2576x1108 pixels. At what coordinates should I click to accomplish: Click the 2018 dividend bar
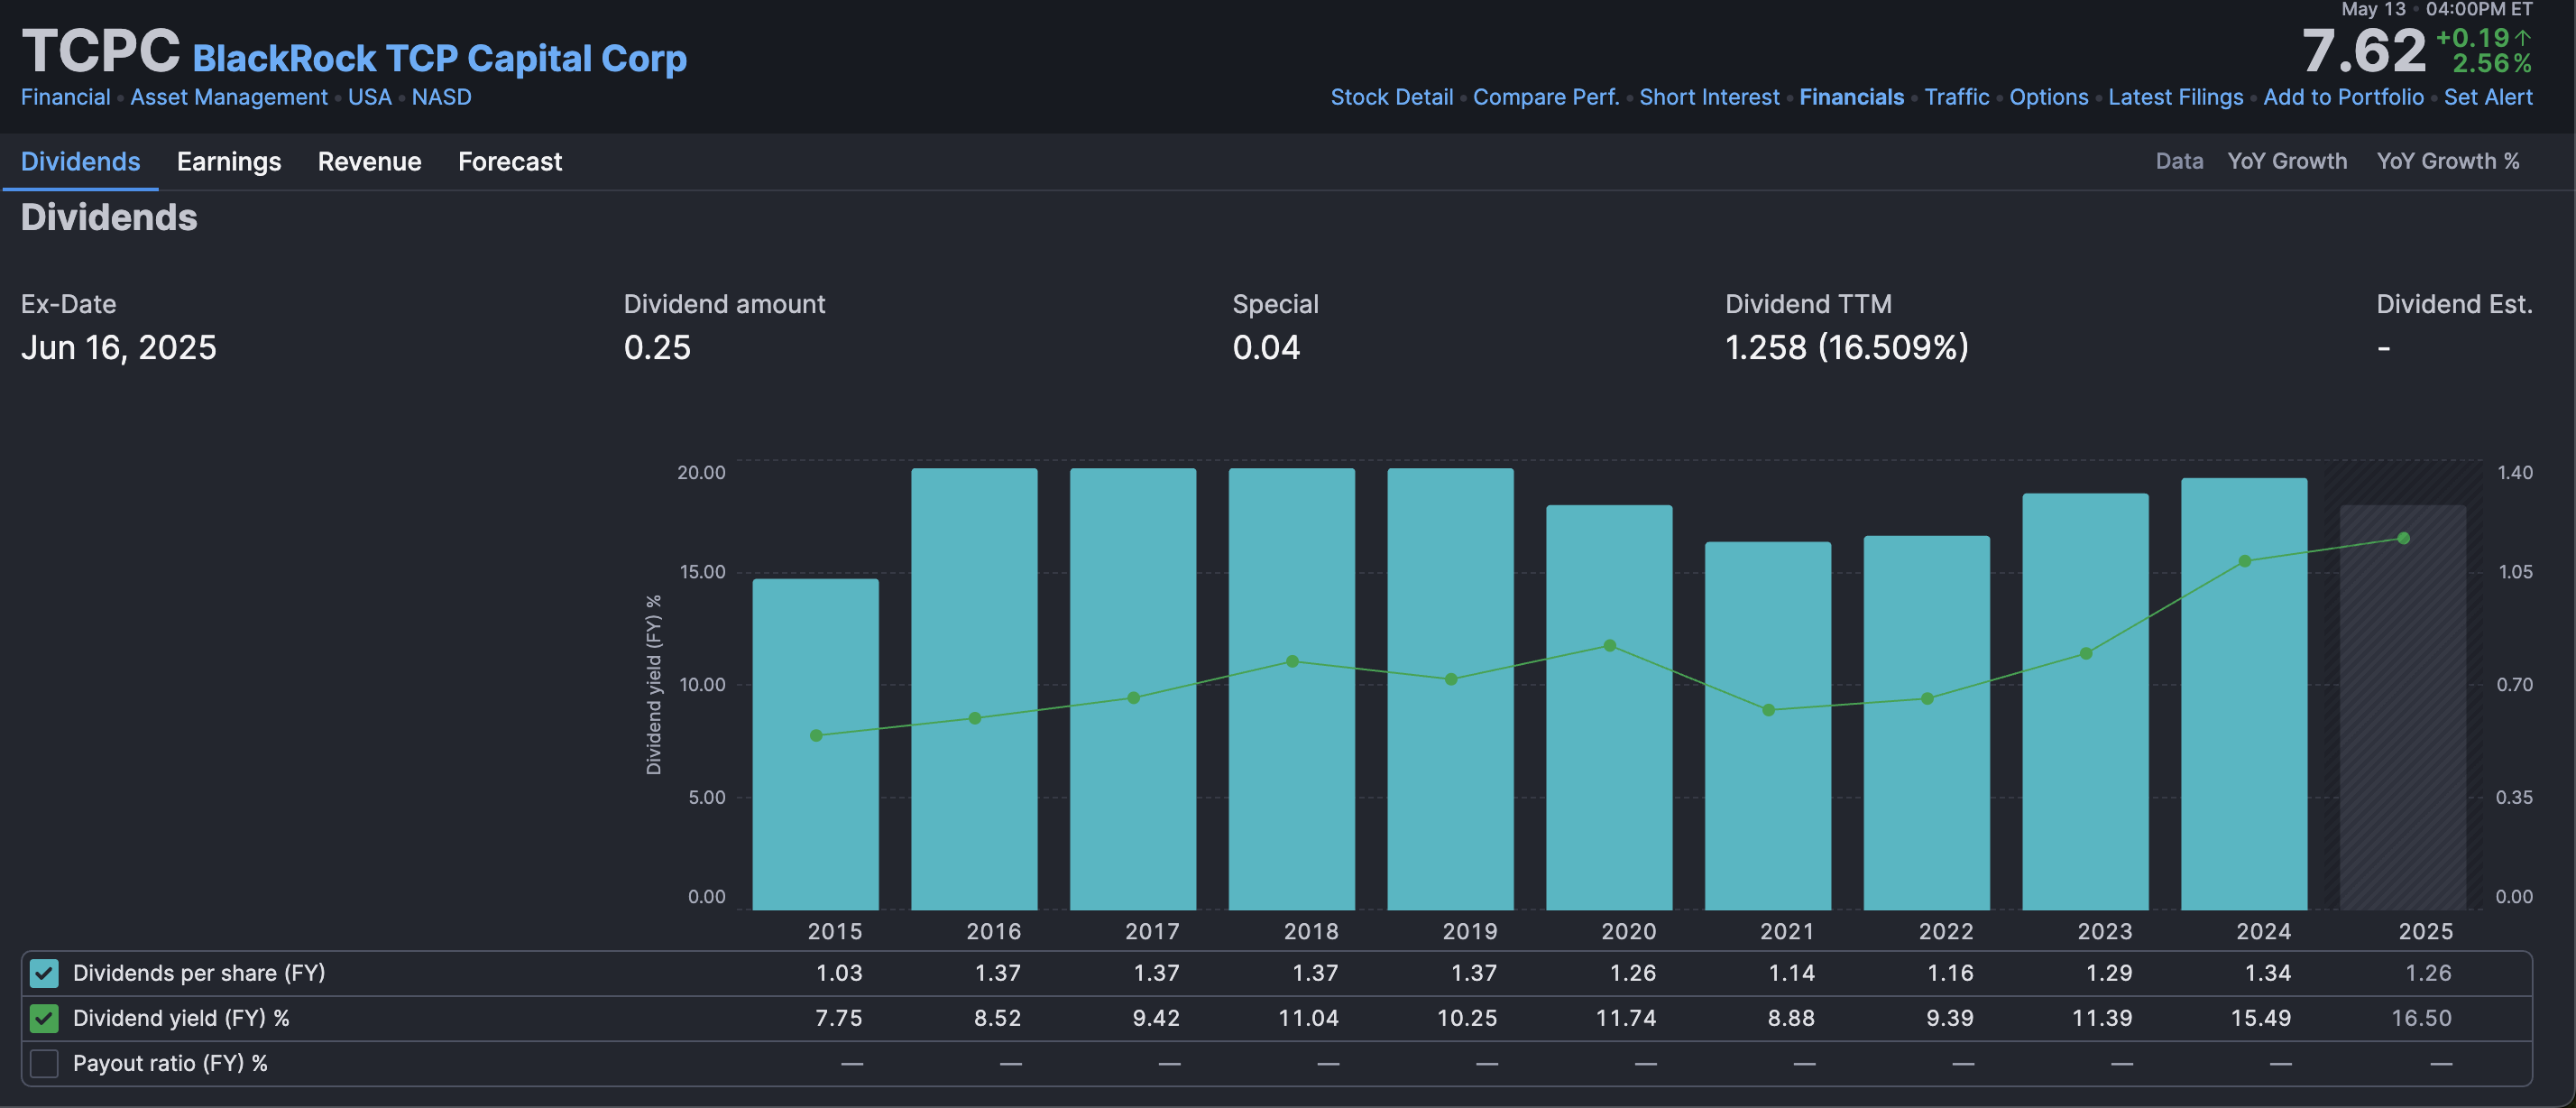(1291, 689)
